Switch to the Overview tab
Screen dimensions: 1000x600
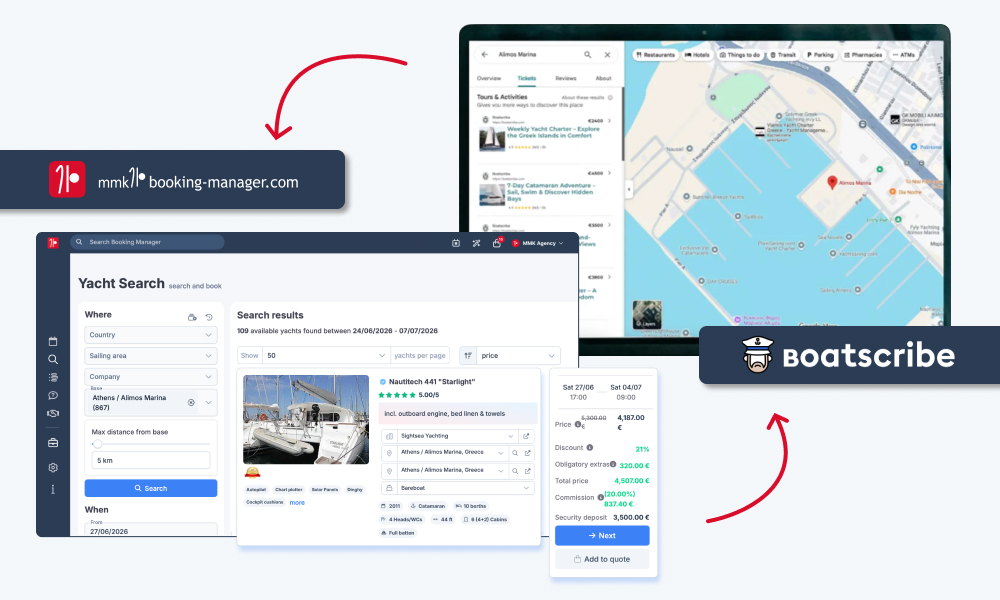(489, 78)
